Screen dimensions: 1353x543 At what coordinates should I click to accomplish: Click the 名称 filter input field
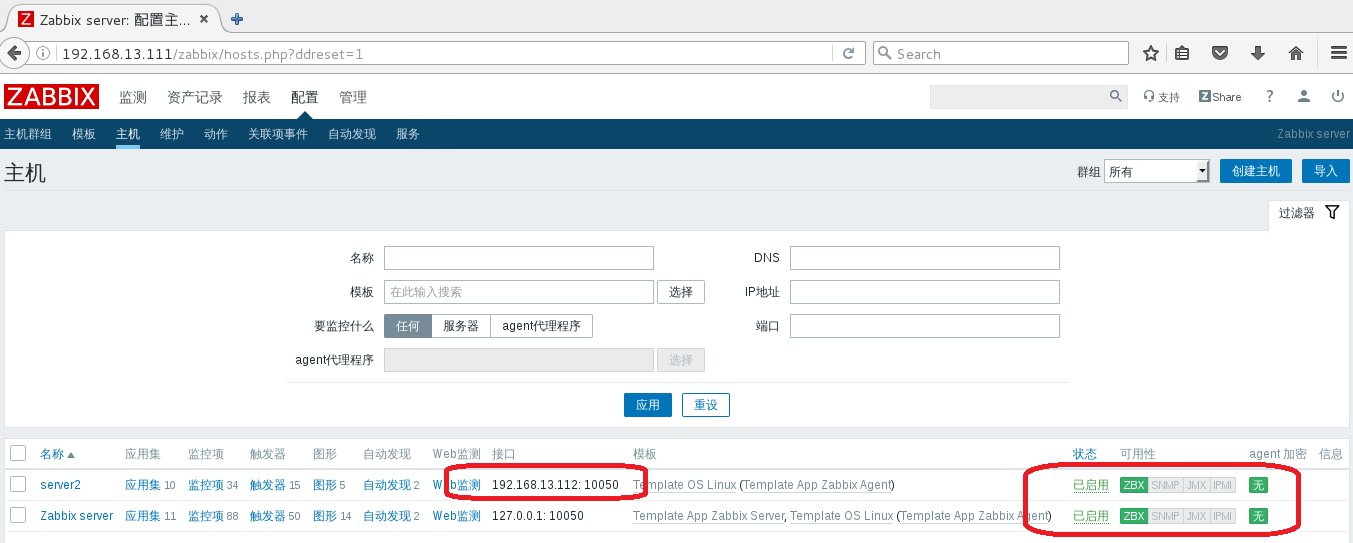519,258
